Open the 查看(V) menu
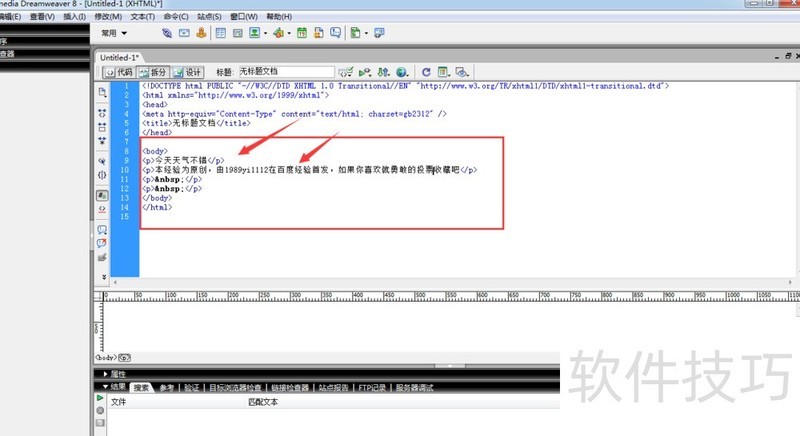The image size is (800, 436). click(42, 17)
